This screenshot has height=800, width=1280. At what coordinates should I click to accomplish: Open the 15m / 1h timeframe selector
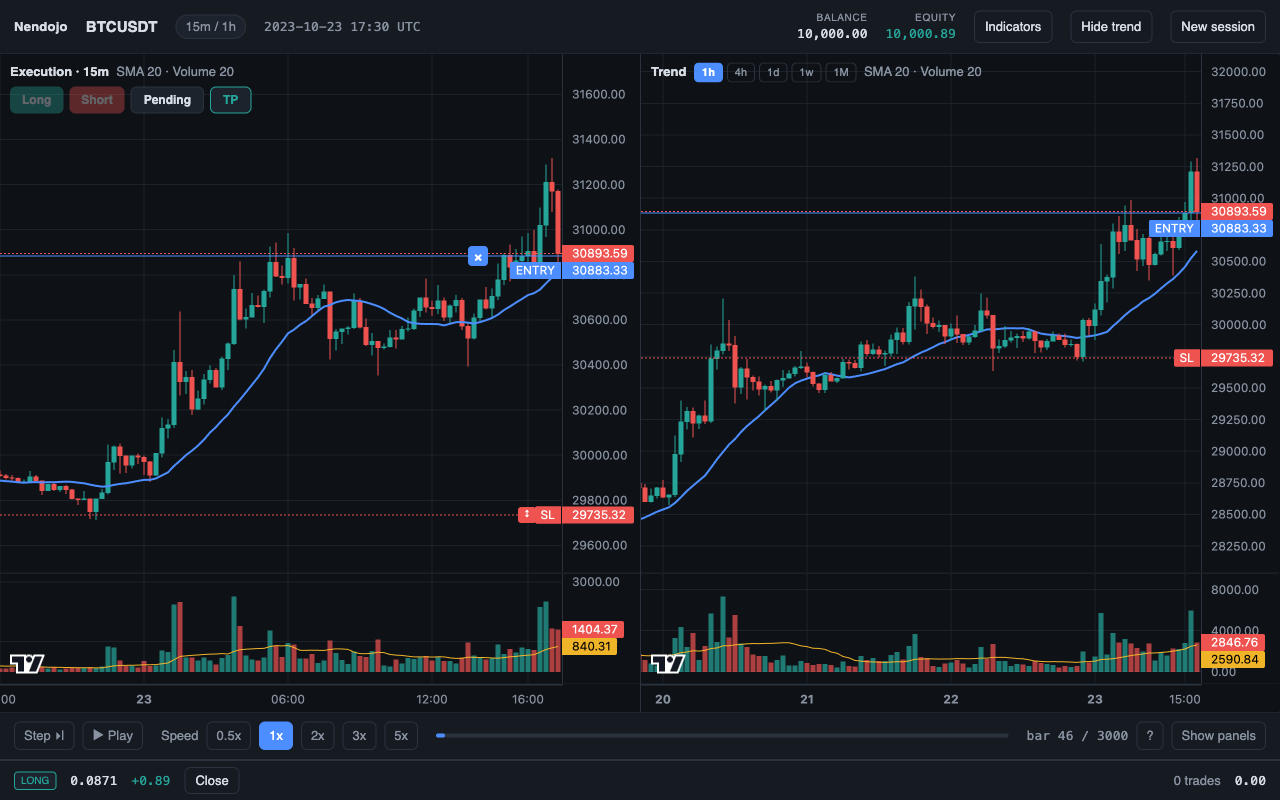[210, 27]
